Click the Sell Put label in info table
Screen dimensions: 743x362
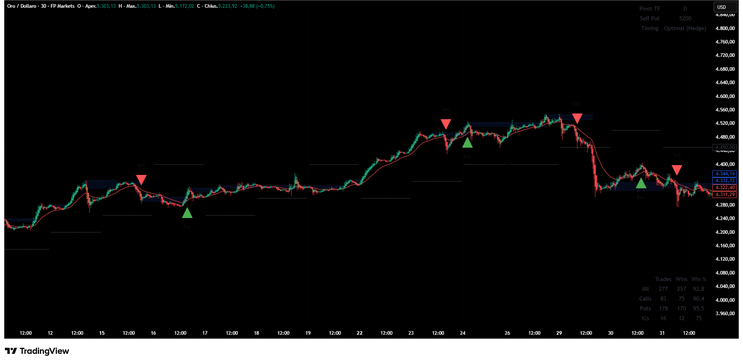(650, 18)
